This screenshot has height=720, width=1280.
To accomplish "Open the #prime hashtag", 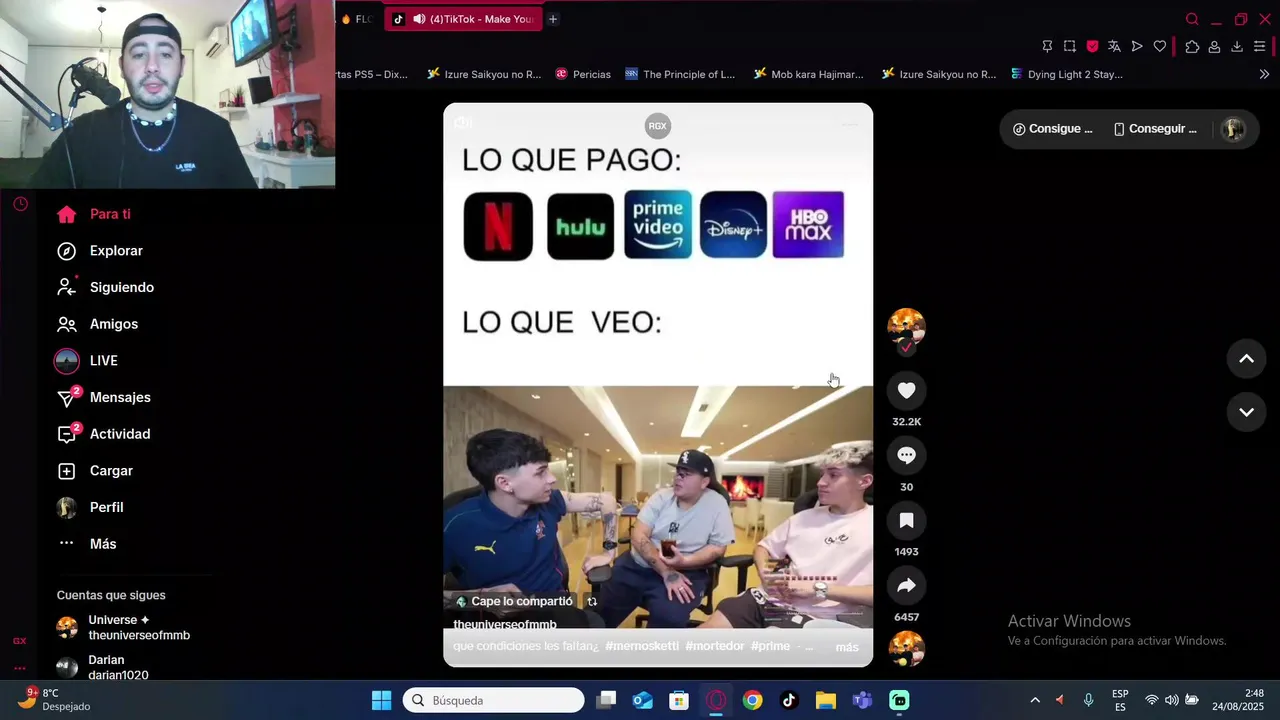I will [x=771, y=646].
